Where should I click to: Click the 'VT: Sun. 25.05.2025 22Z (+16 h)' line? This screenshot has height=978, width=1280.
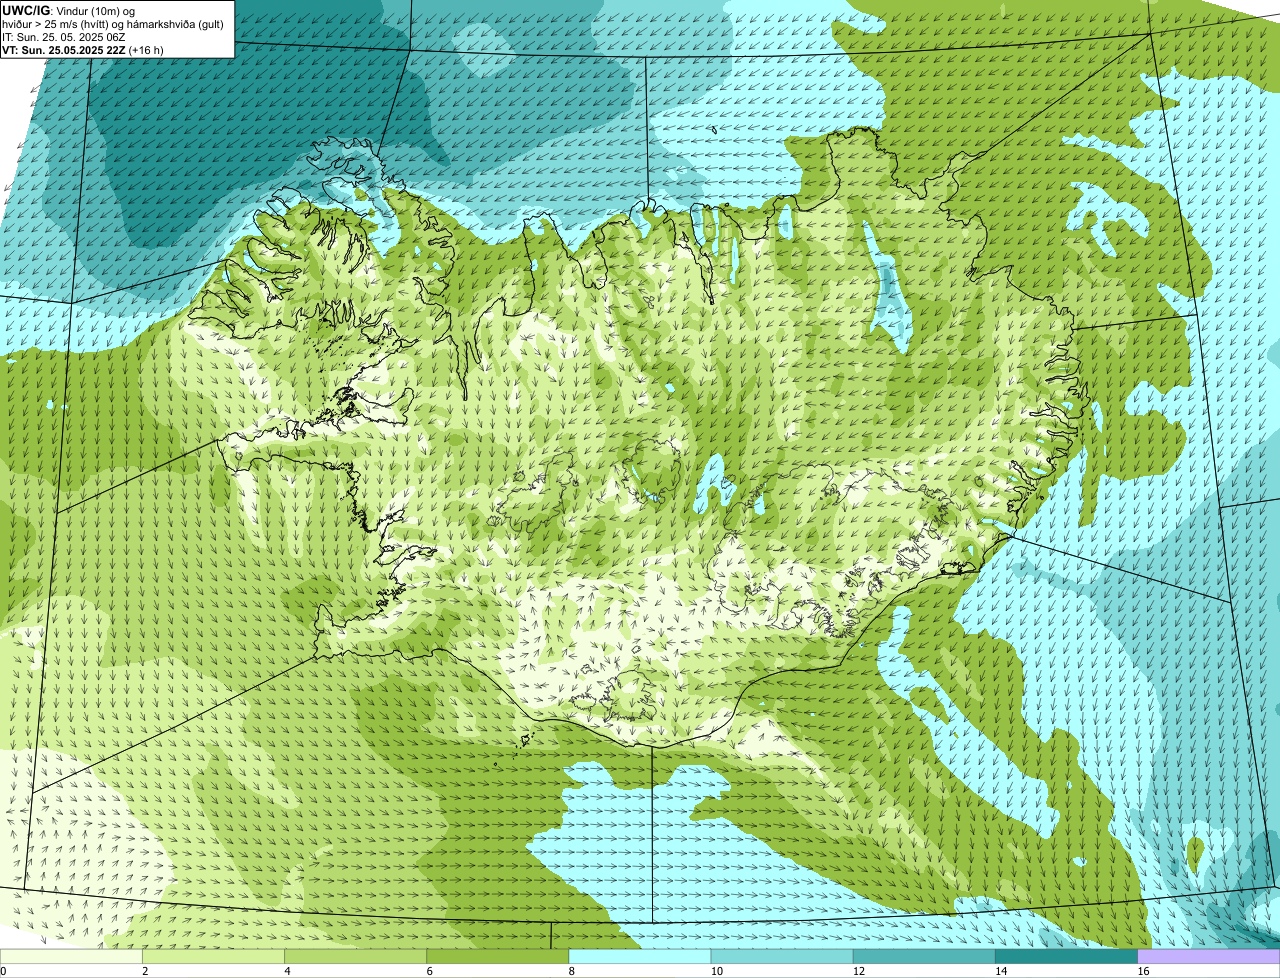pos(83,49)
